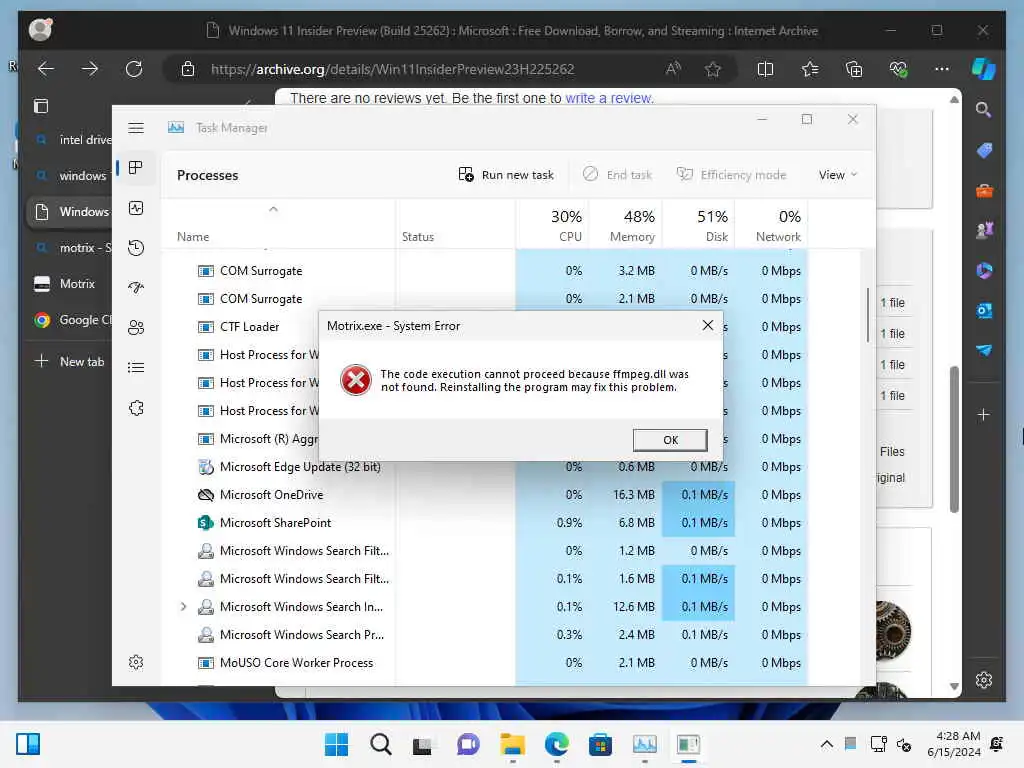Switch to 'intel drive' vertical tab
This screenshot has height=768, width=1024.
71,140
